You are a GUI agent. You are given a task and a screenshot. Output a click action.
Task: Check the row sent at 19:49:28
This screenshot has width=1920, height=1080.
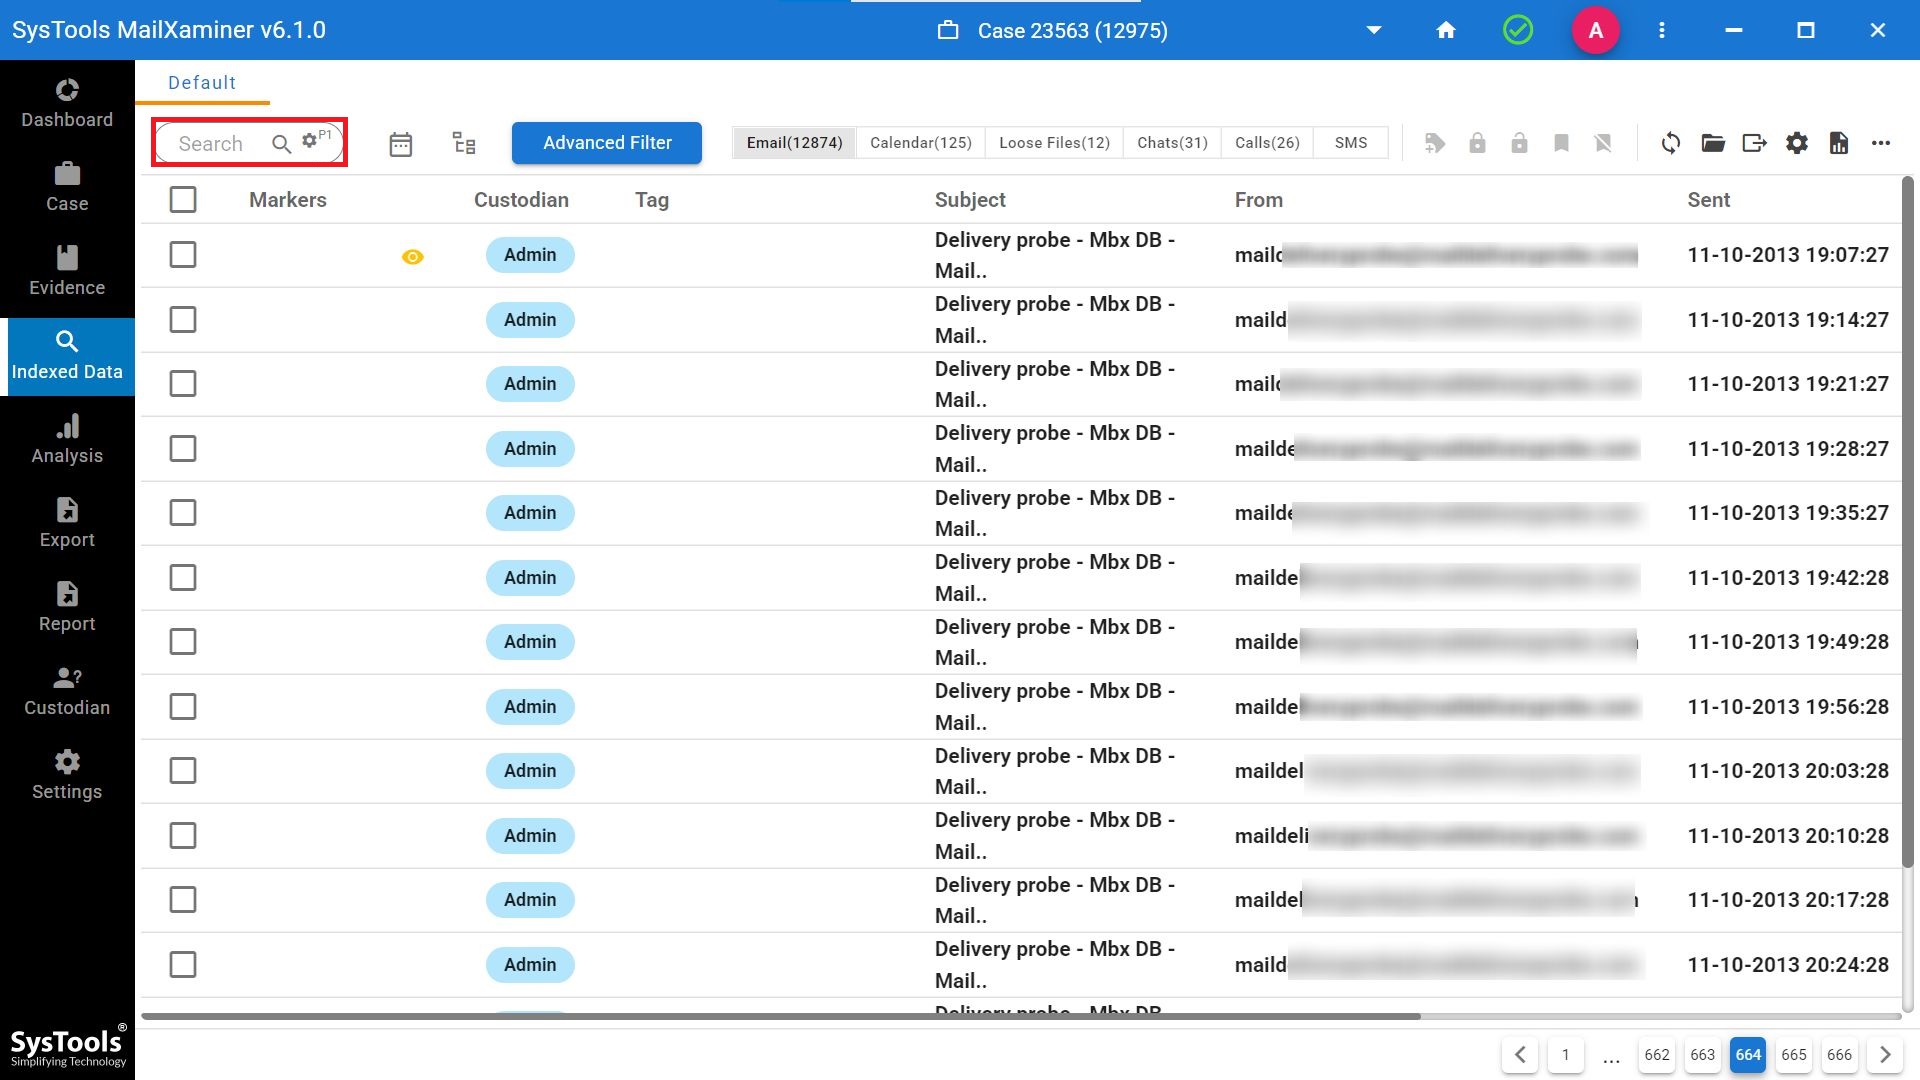click(183, 642)
